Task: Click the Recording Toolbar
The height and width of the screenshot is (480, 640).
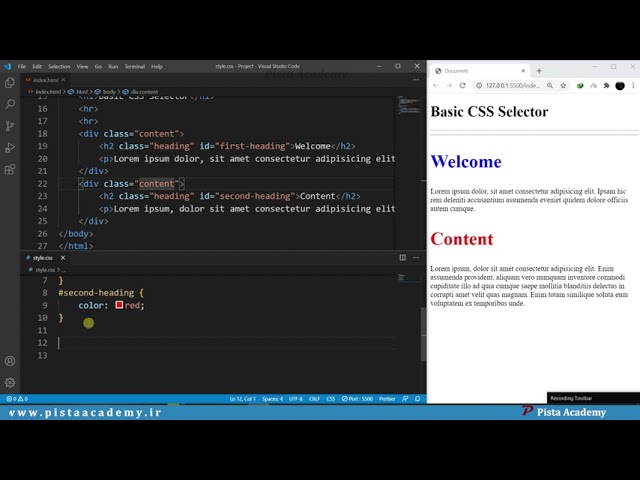Action: click(593, 398)
